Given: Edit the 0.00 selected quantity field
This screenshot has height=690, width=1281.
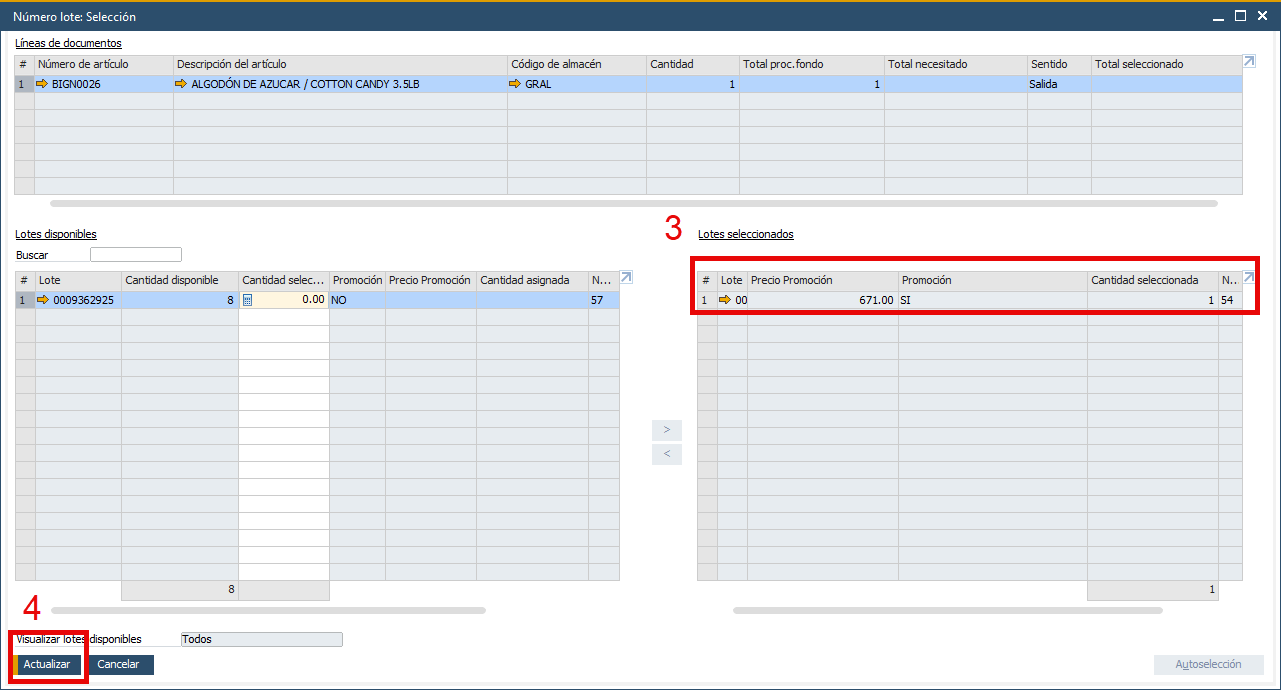Looking at the screenshot, I should point(283,299).
